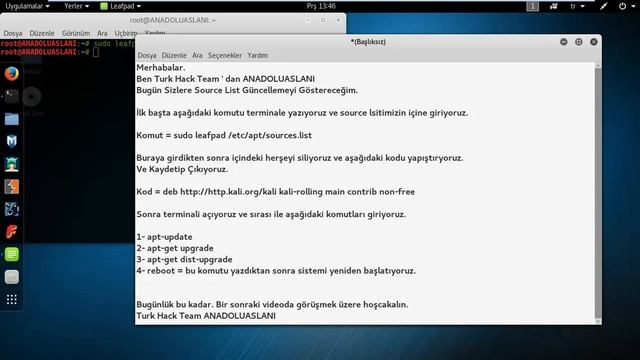640x360 pixels.
Task: Open the users icon in top bar
Action: pyautogui.click(x=553, y=6)
